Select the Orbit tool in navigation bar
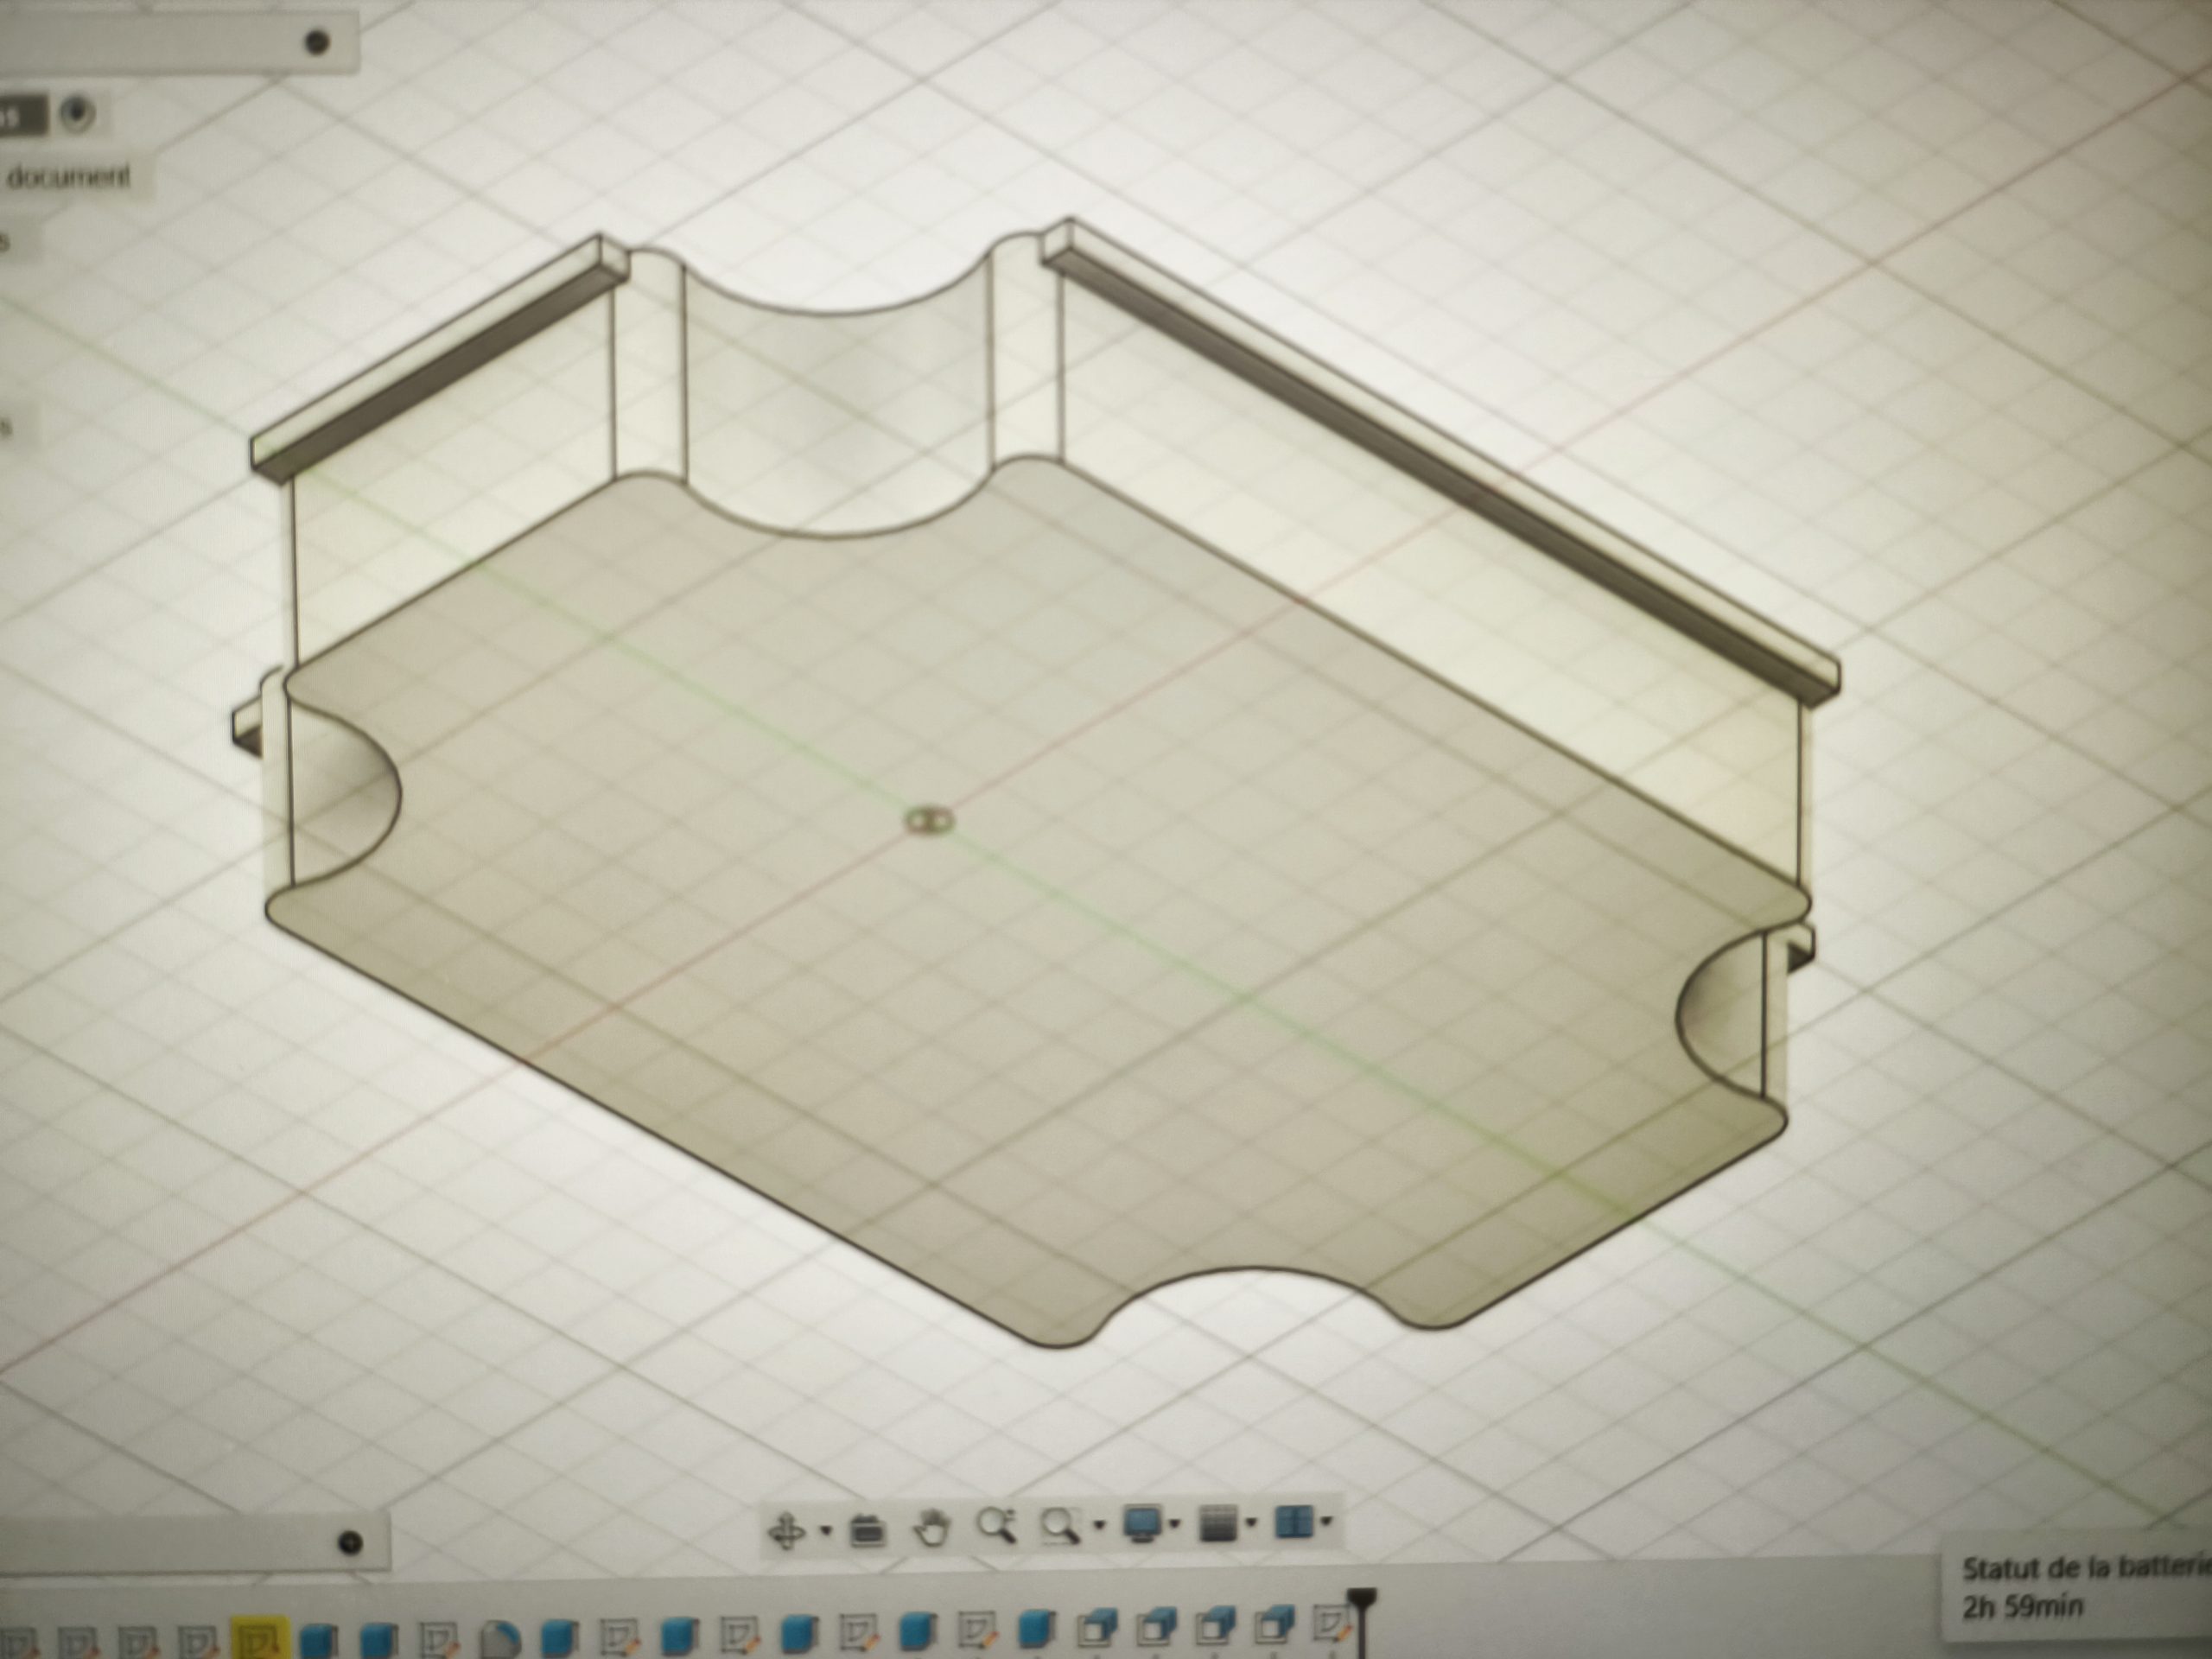Screen dimensions: 2212x1659 point(788,1530)
